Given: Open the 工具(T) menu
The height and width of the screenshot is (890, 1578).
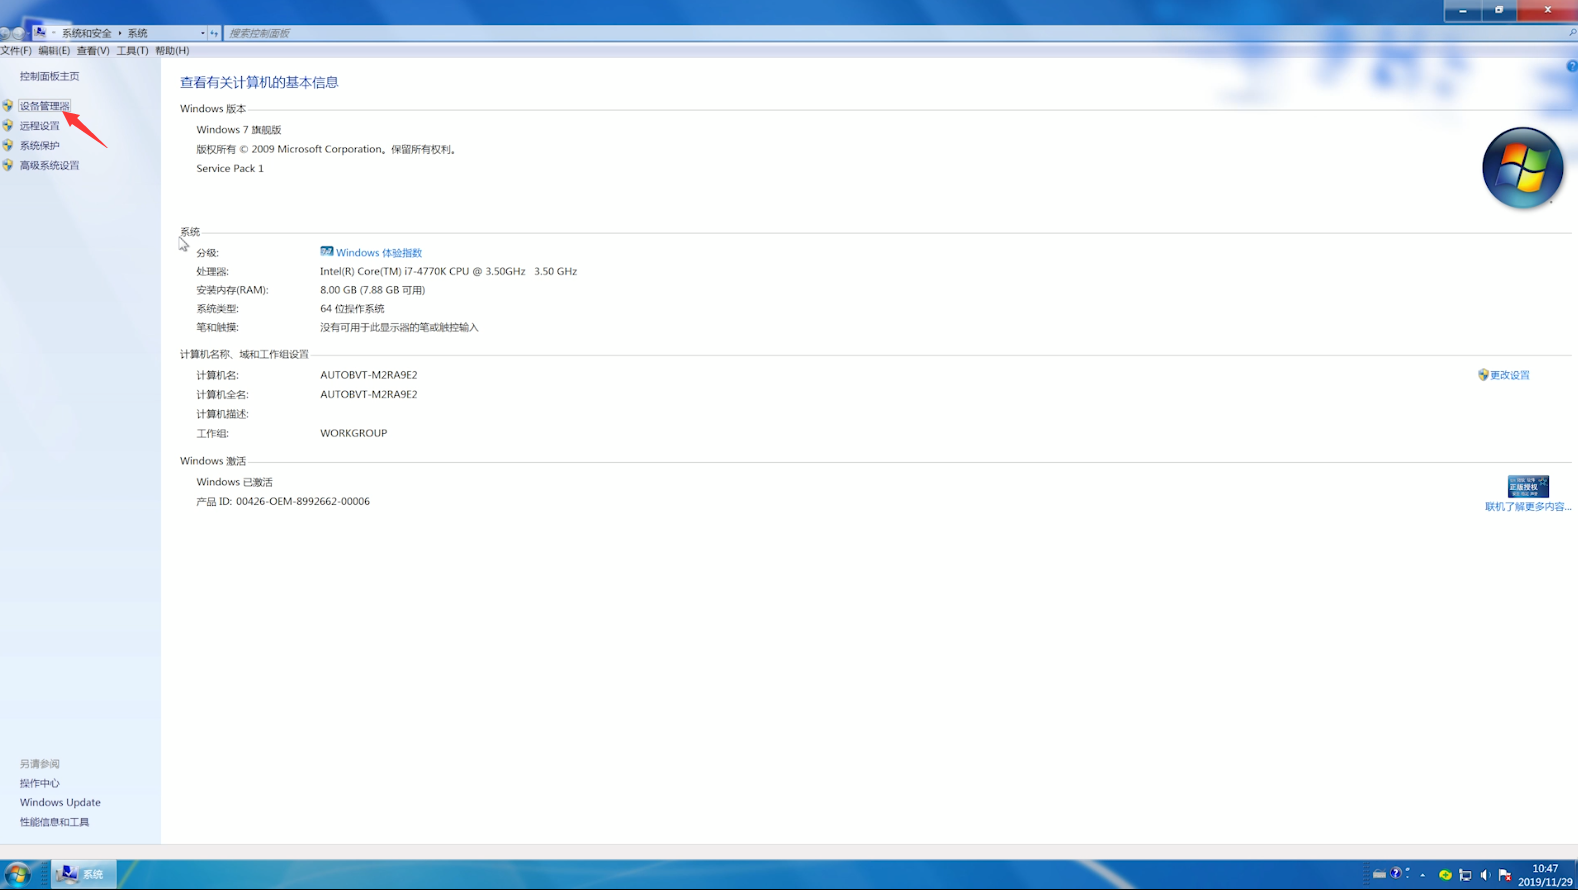Looking at the screenshot, I should click(132, 50).
